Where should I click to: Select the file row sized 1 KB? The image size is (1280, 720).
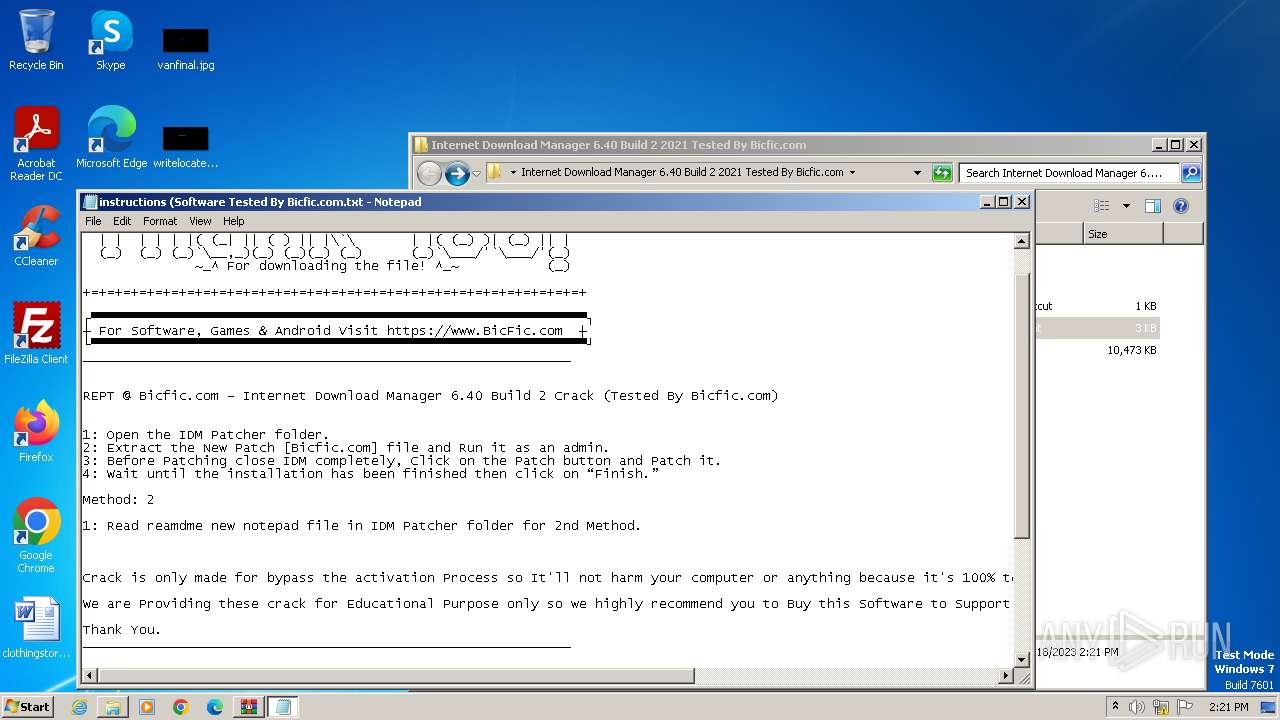1097,306
